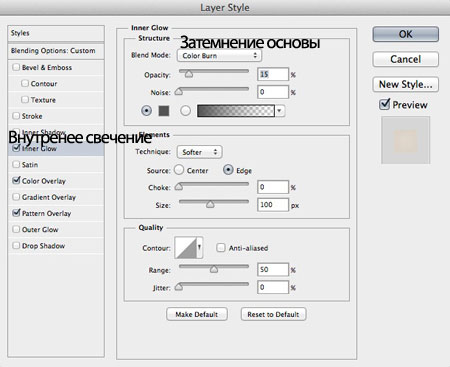Enable the Gradient Overlay checkbox
Viewport: 450px width, 367px height.
[16, 197]
